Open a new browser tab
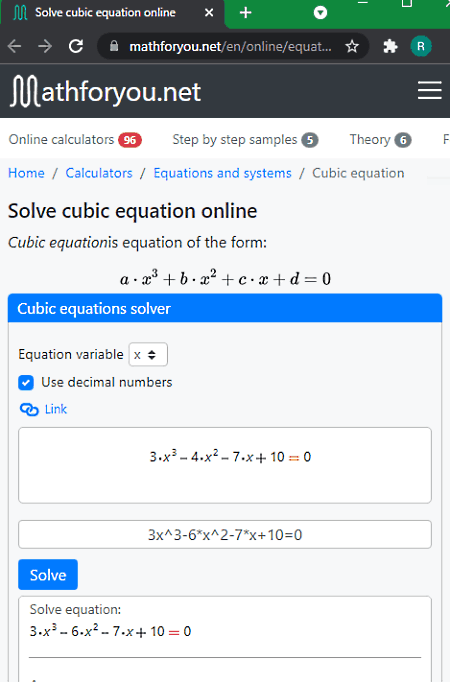Image resolution: width=450 pixels, height=682 pixels. pyautogui.click(x=246, y=13)
